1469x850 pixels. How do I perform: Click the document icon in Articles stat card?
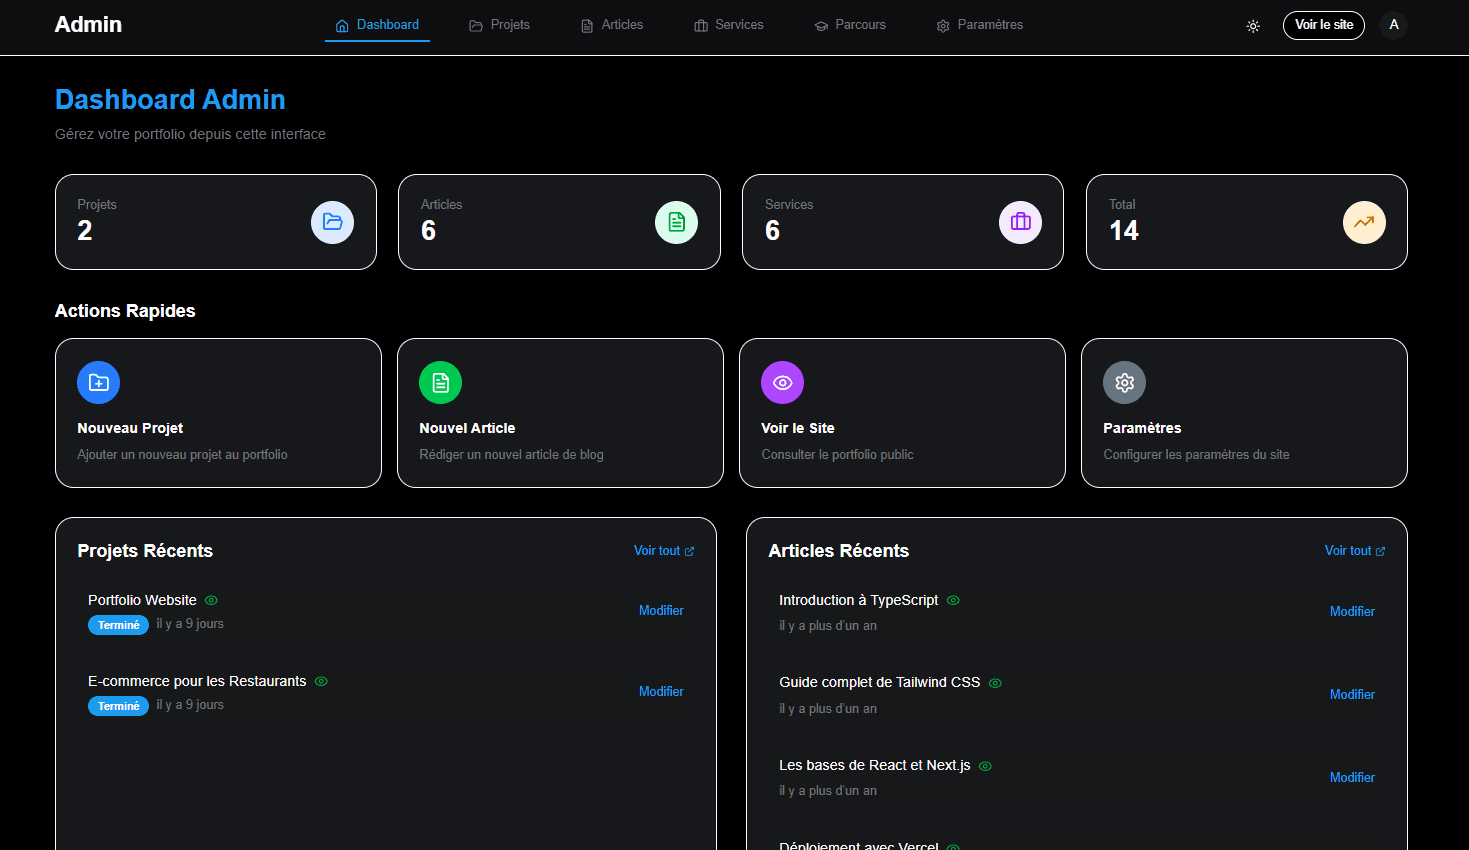(x=676, y=222)
